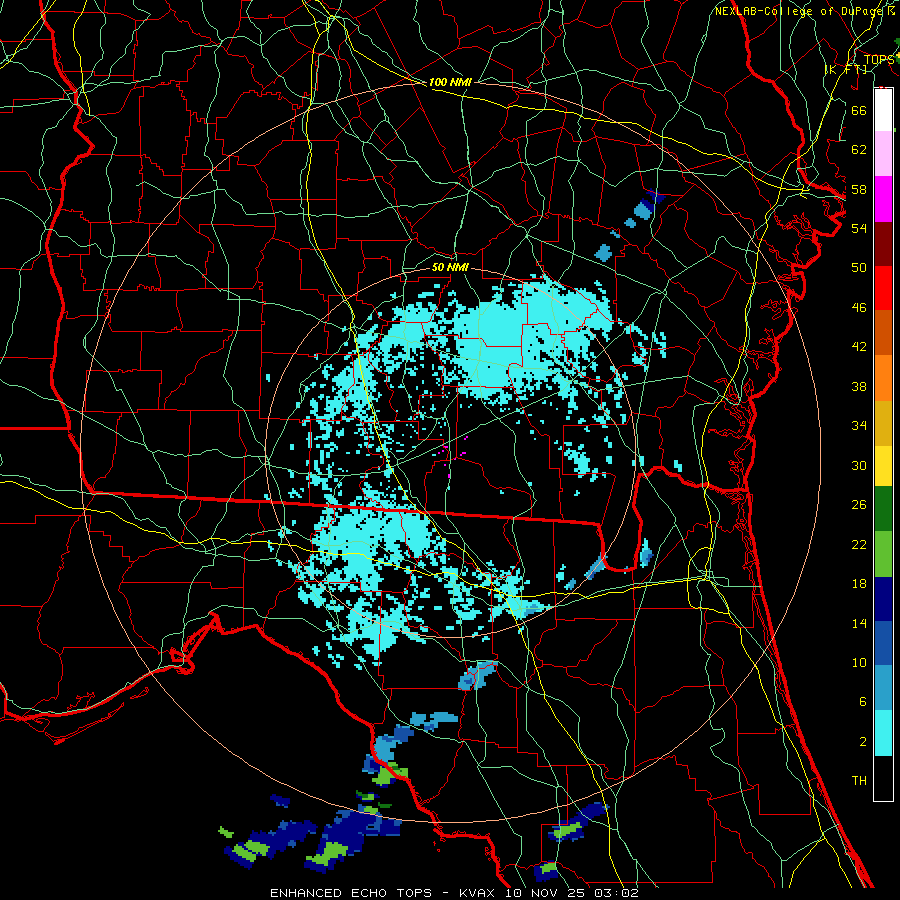Click the light pink 62 kft legend swatch

pos(883,154)
